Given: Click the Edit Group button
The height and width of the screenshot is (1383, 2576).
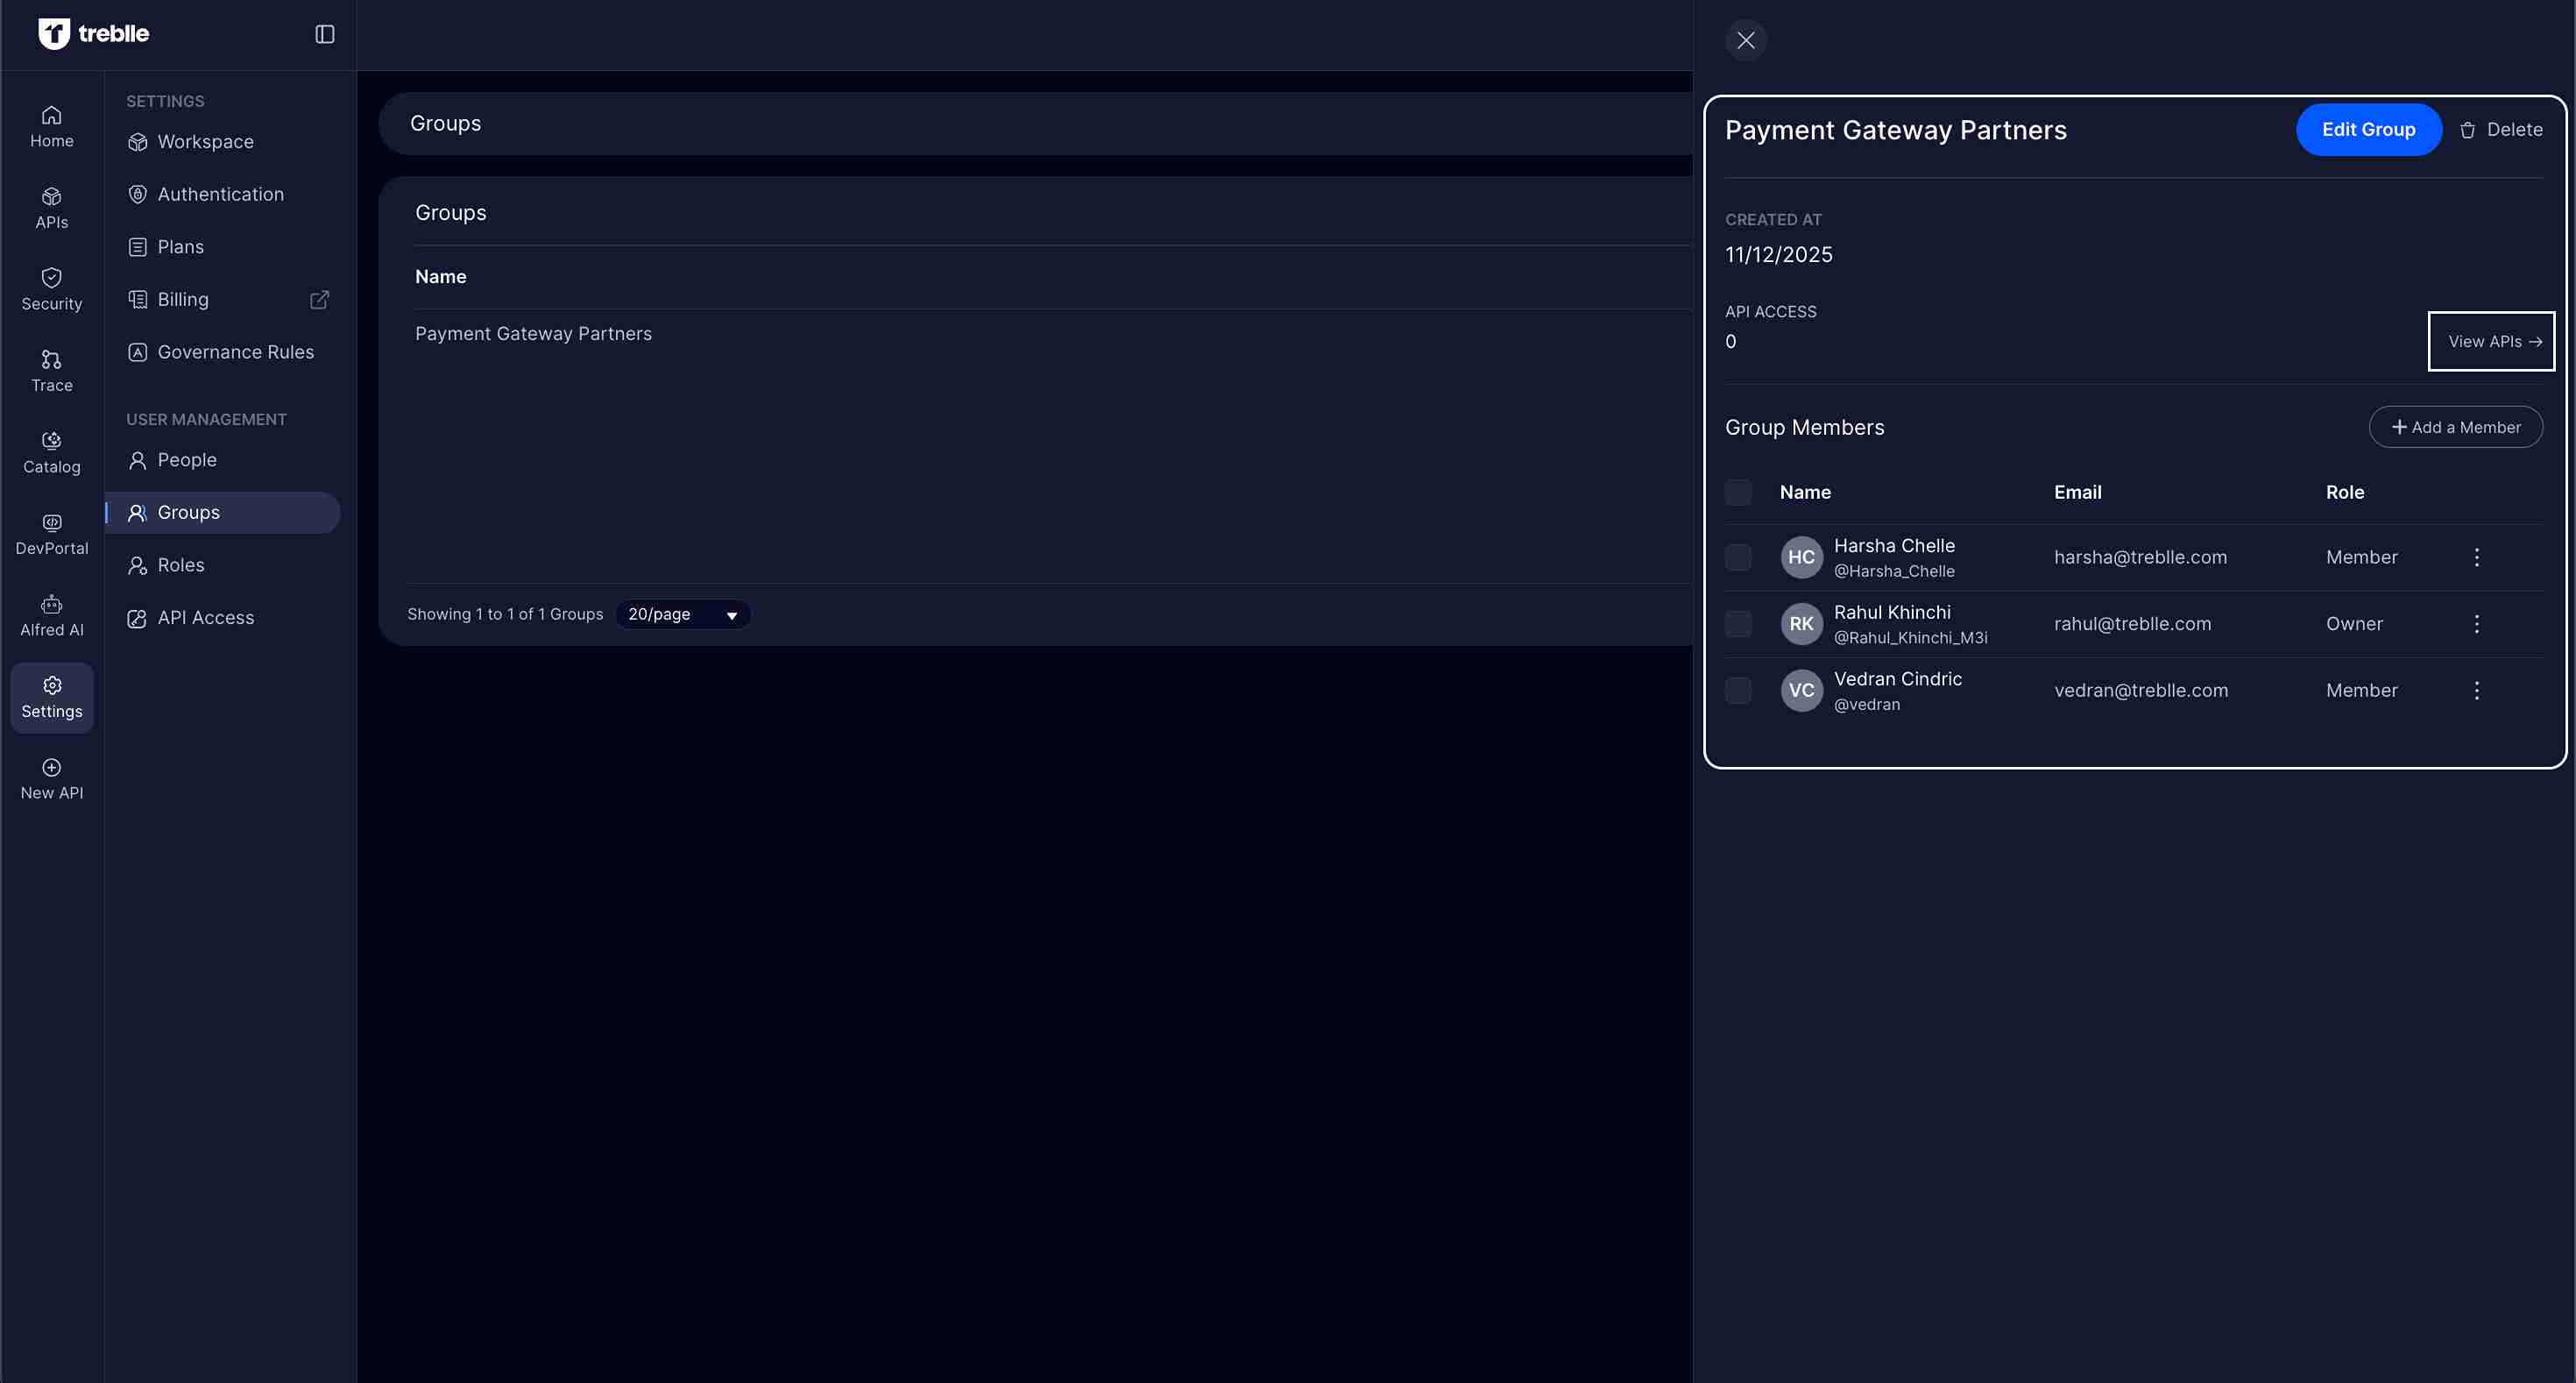Looking at the screenshot, I should (x=2368, y=129).
